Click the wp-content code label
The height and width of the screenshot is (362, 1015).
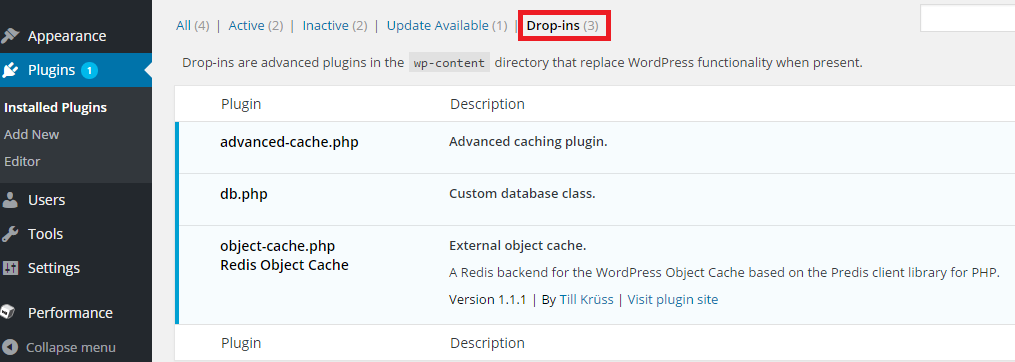(449, 63)
